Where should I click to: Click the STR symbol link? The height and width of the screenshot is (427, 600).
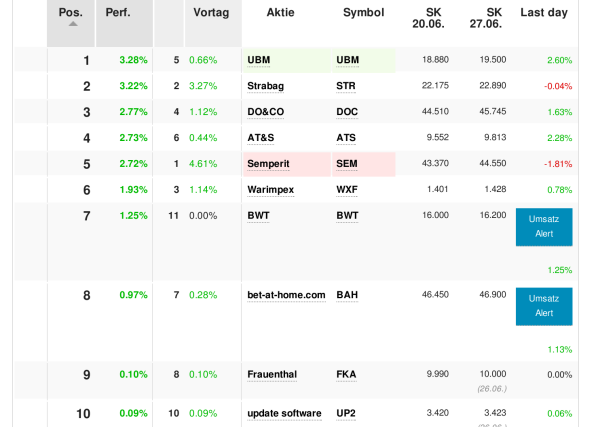pyautogui.click(x=346, y=86)
